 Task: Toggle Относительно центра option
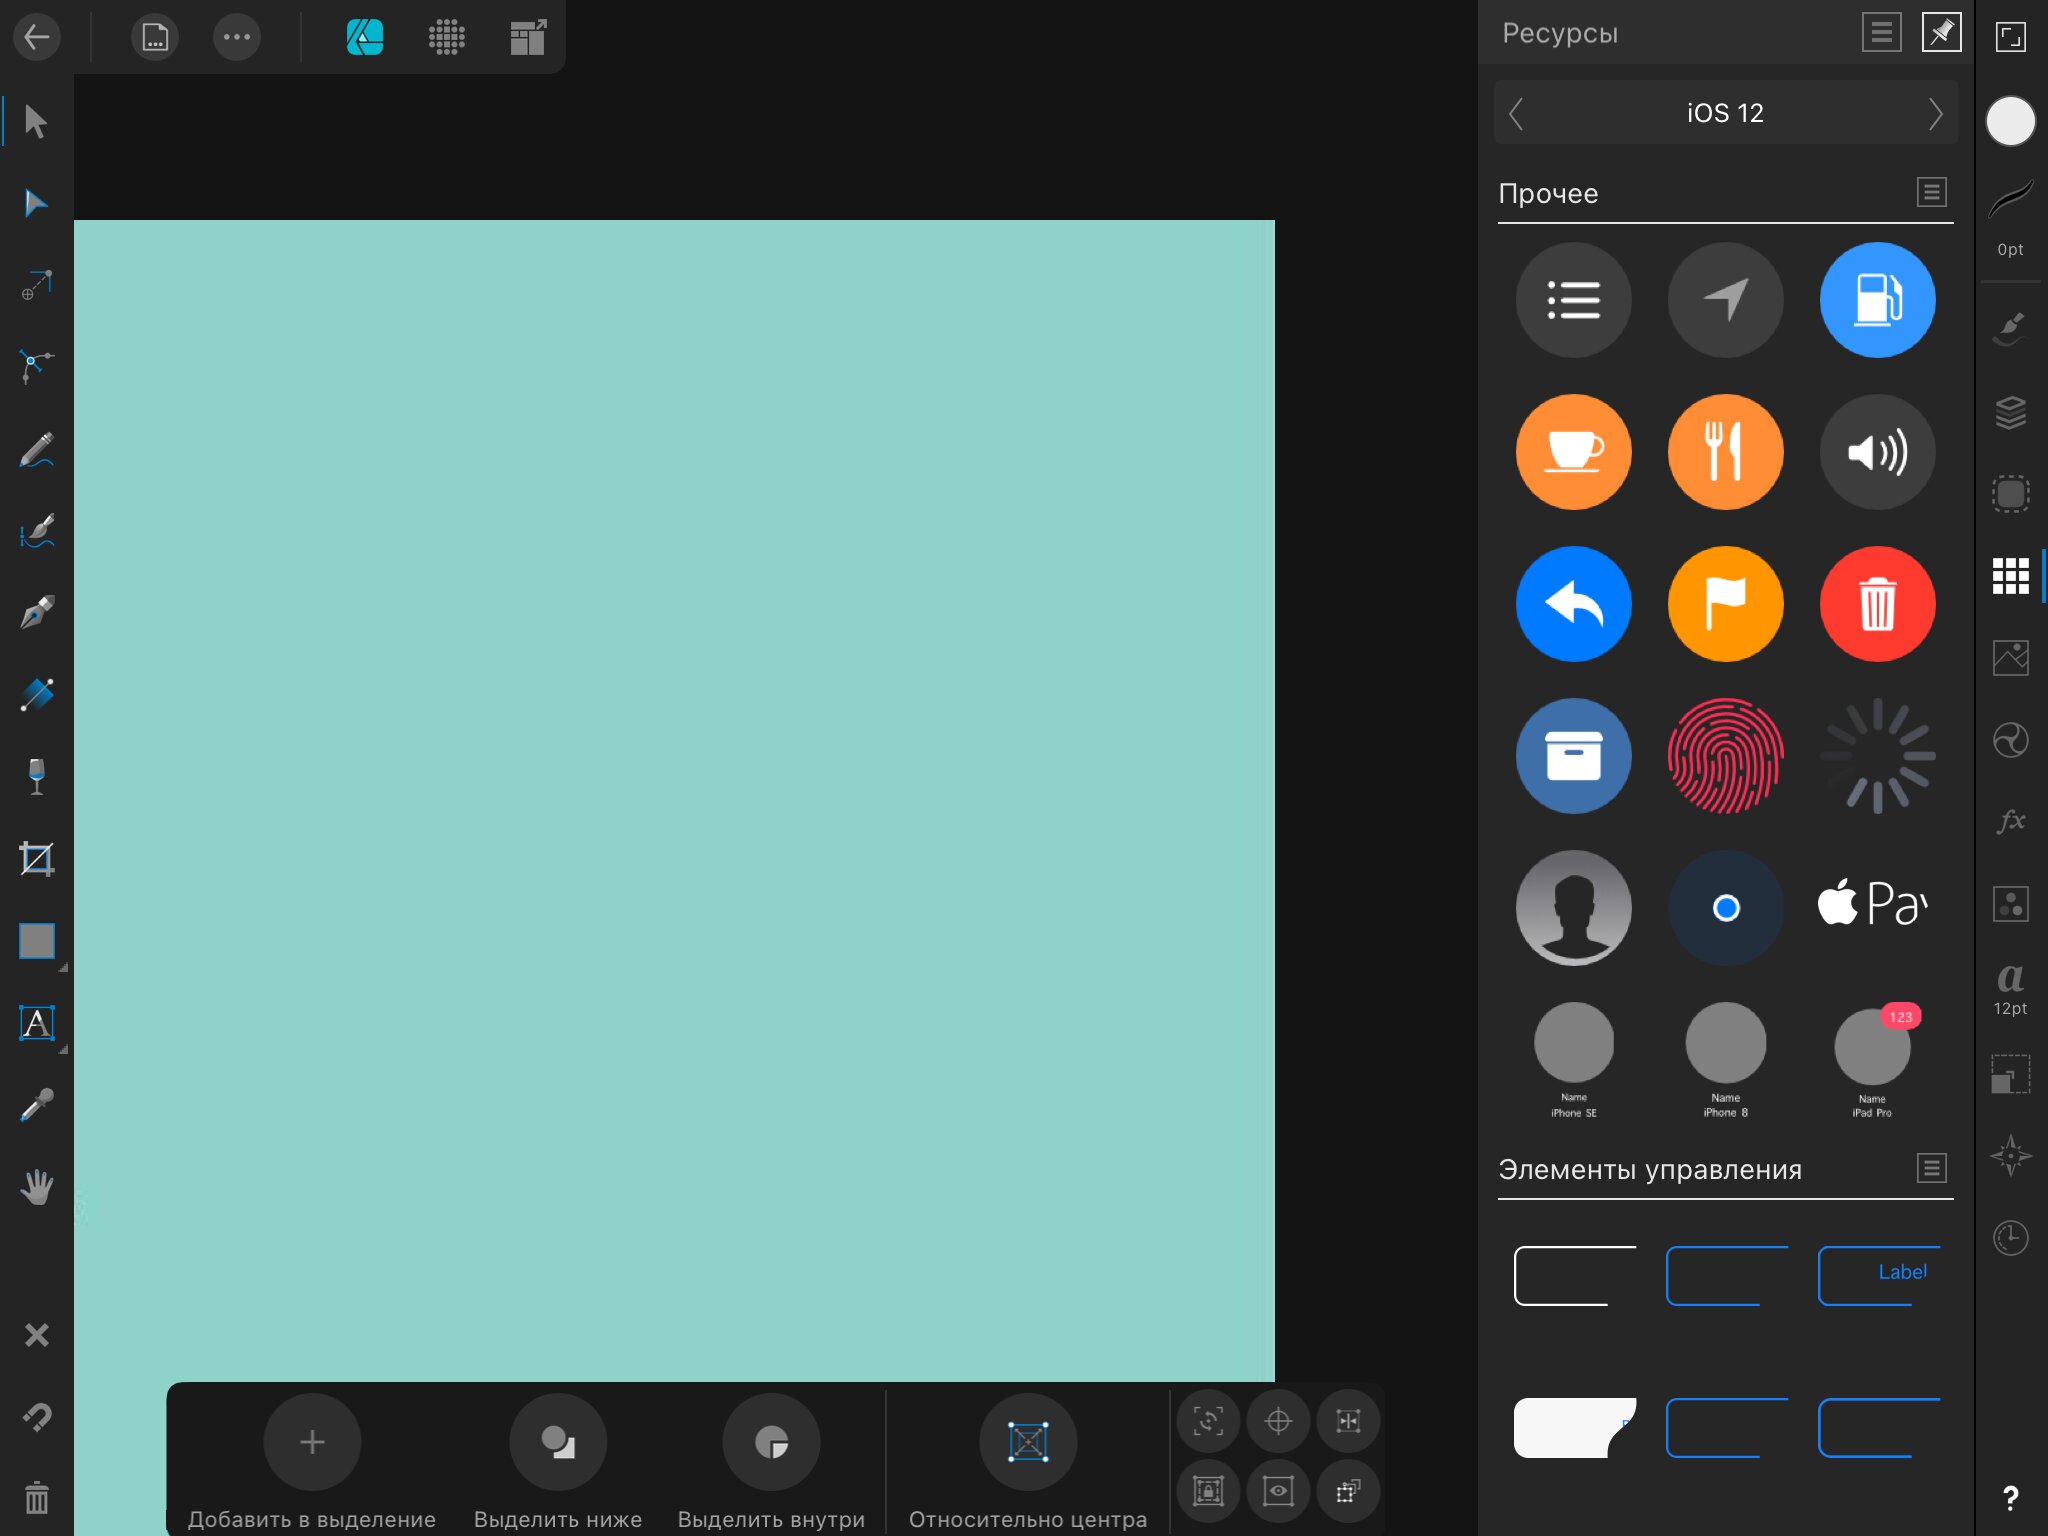click(1028, 1441)
